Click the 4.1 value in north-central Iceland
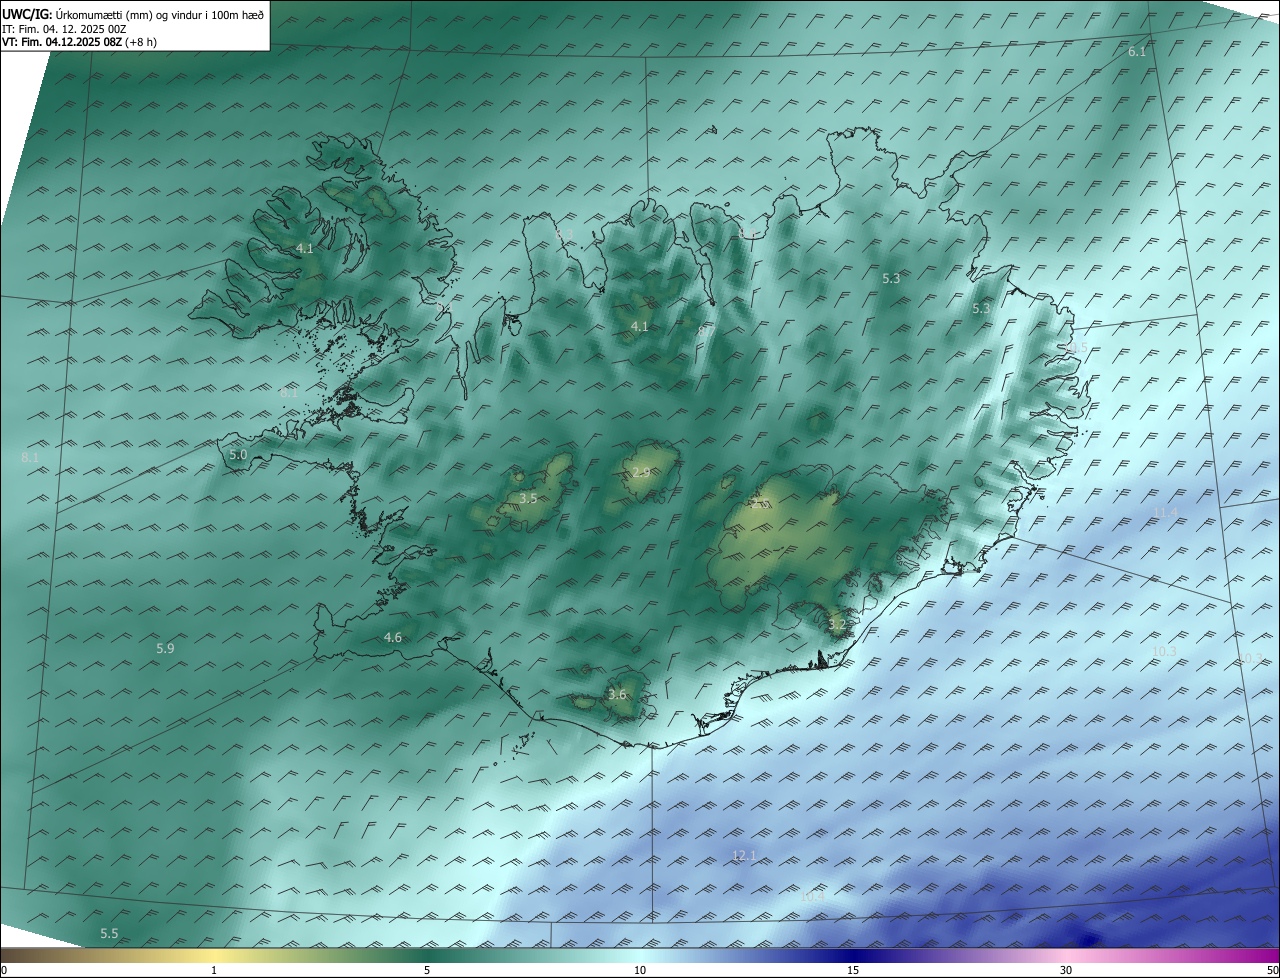1280x978 pixels. click(x=640, y=327)
